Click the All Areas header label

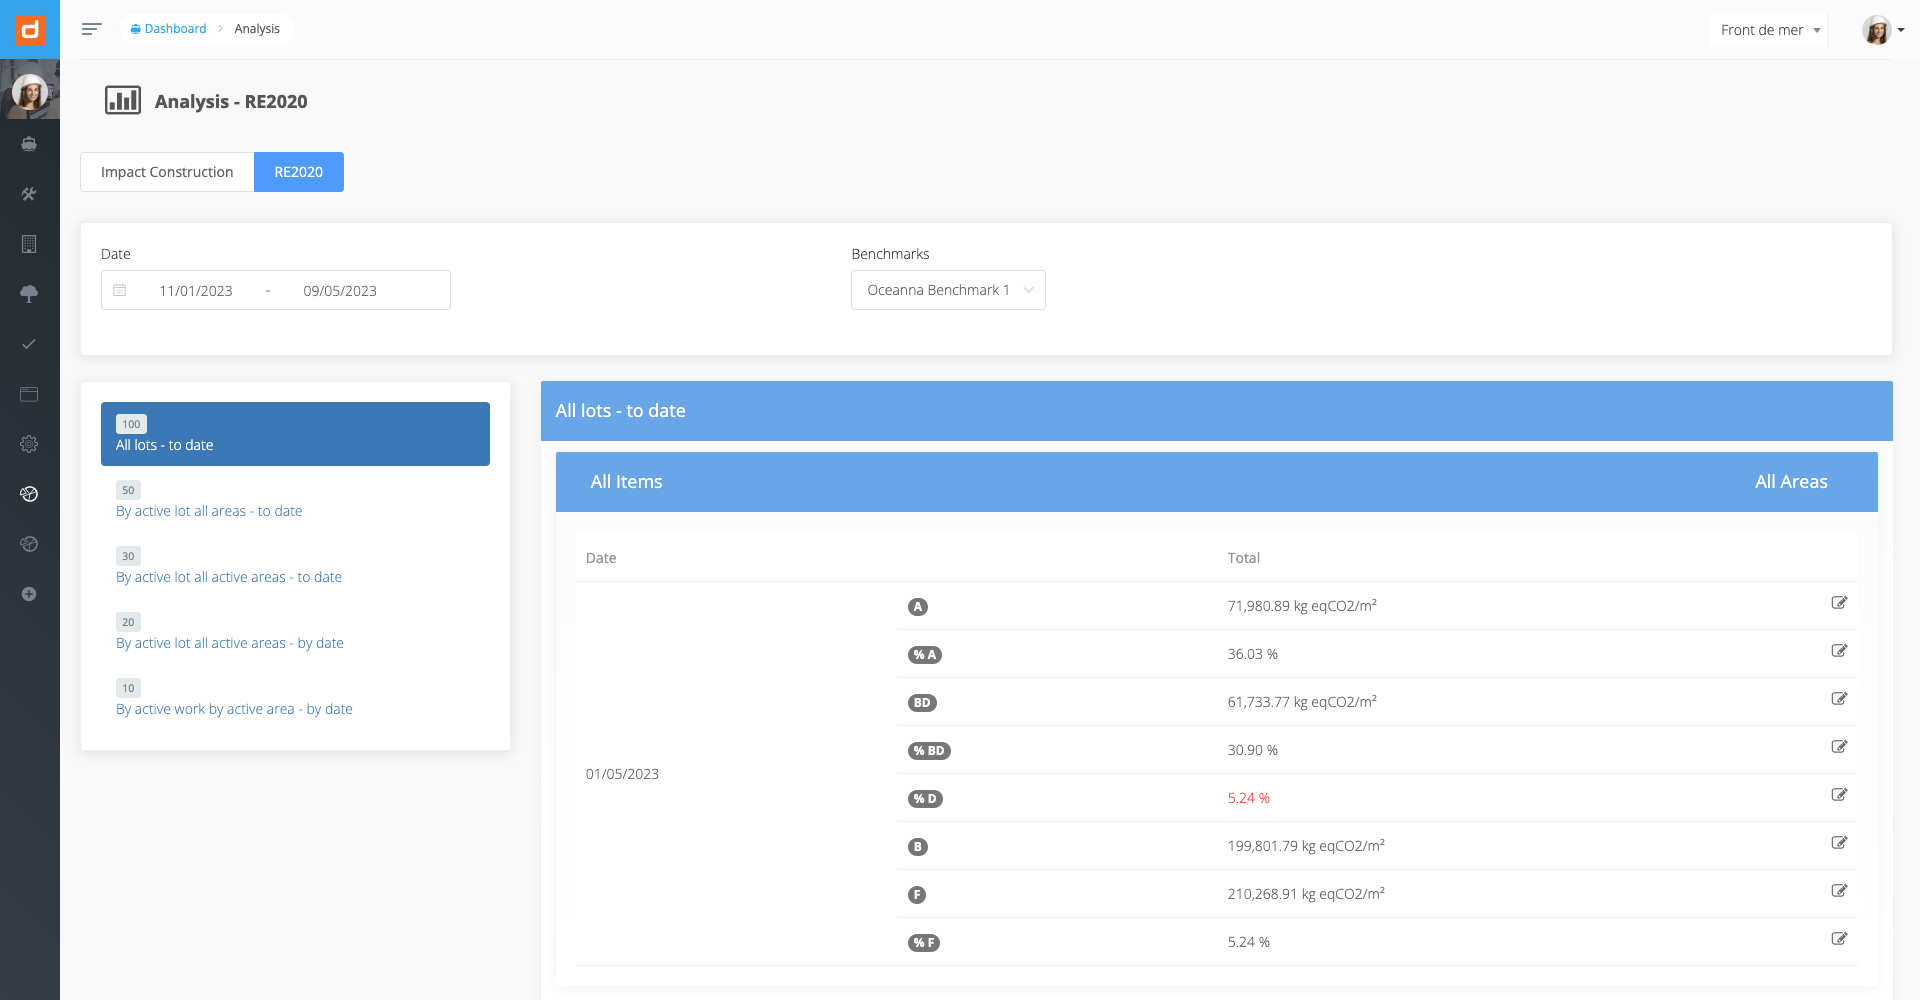[1791, 482]
